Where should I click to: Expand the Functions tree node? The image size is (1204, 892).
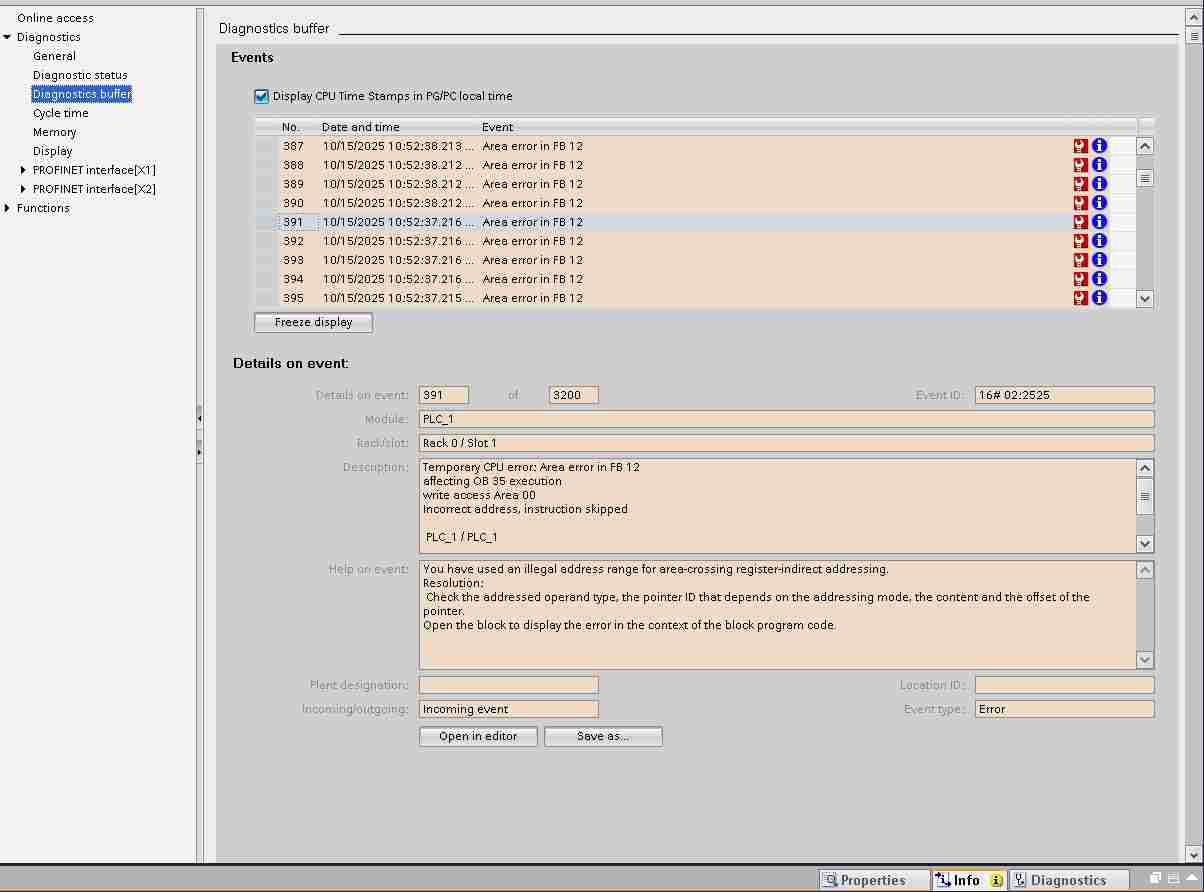(x=8, y=208)
